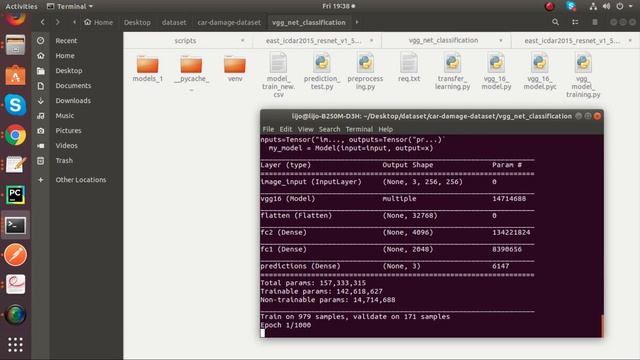Show applications grid in the dock

click(x=15, y=345)
